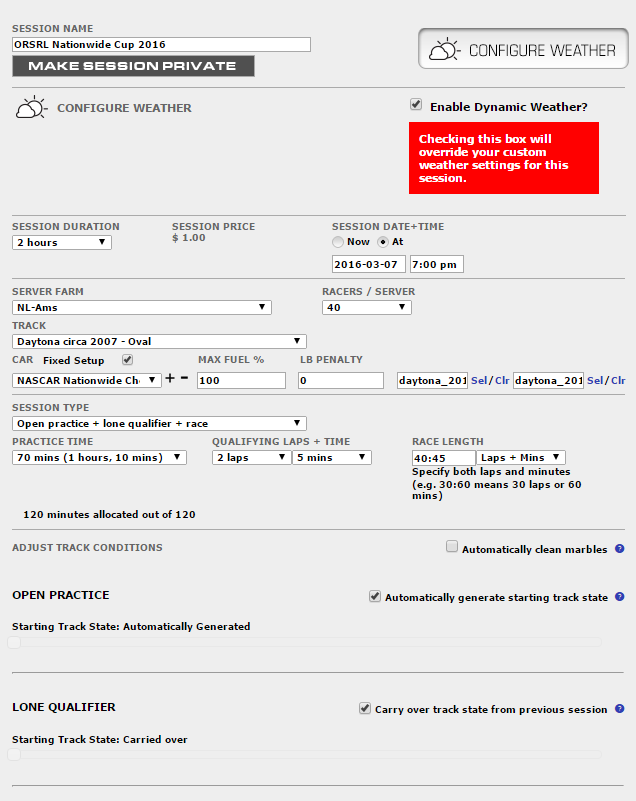Open the Session Duration dropdown
The width and height of the screenshot is (636, 801).
[62, 243]
